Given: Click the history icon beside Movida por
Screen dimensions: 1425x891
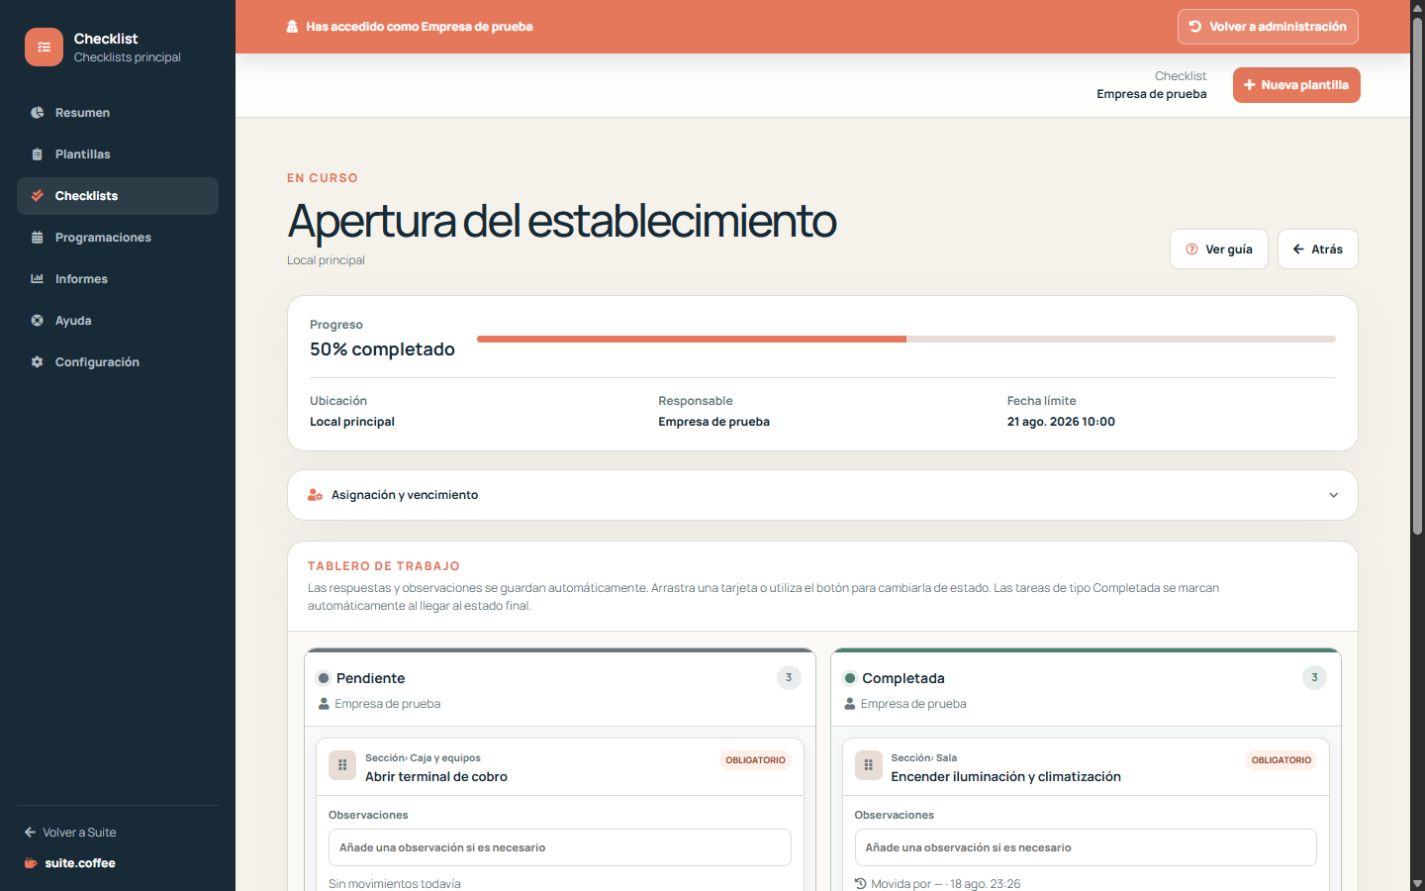Looking at the screenshot, I should [x=861, y=884].
